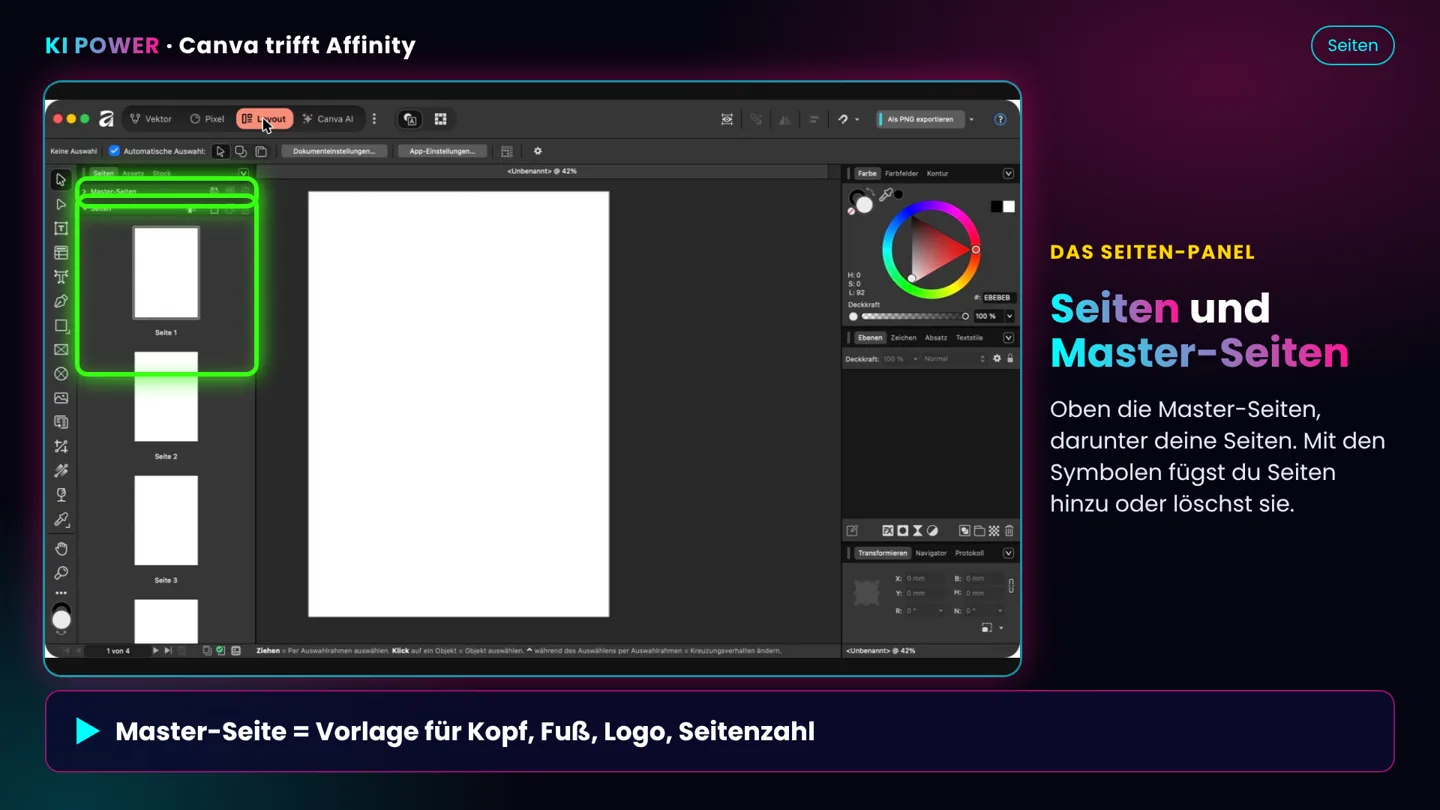
Task: Click the App-Einstellungen button
Action: click(442, 151)
